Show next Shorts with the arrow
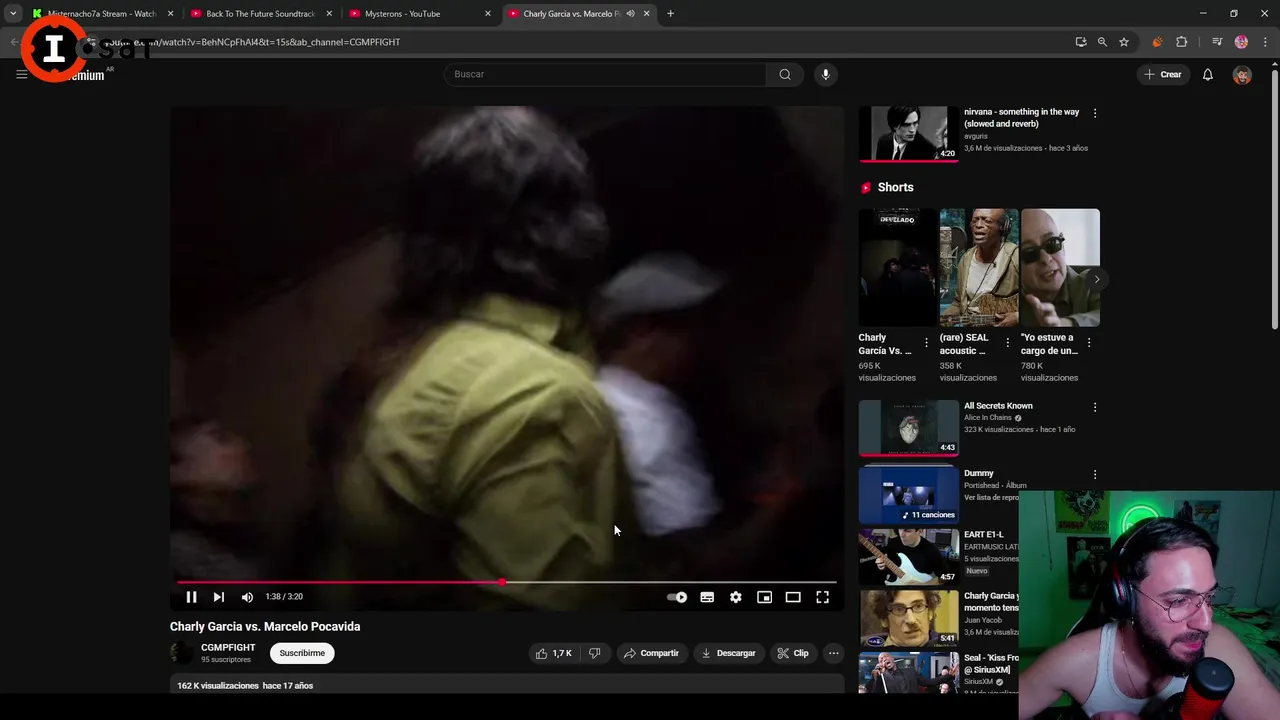Screen dimensions: 1280x720 [1096, 280]
